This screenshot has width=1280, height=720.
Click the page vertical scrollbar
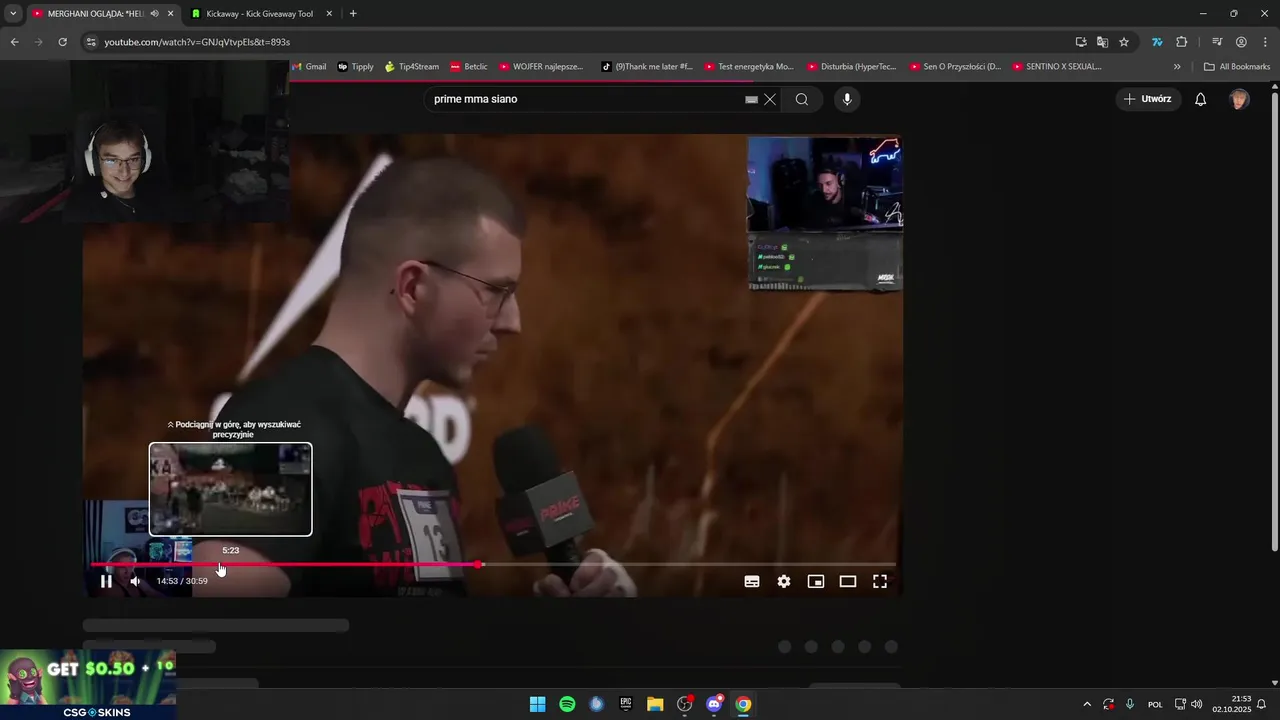coord(1274,320)
